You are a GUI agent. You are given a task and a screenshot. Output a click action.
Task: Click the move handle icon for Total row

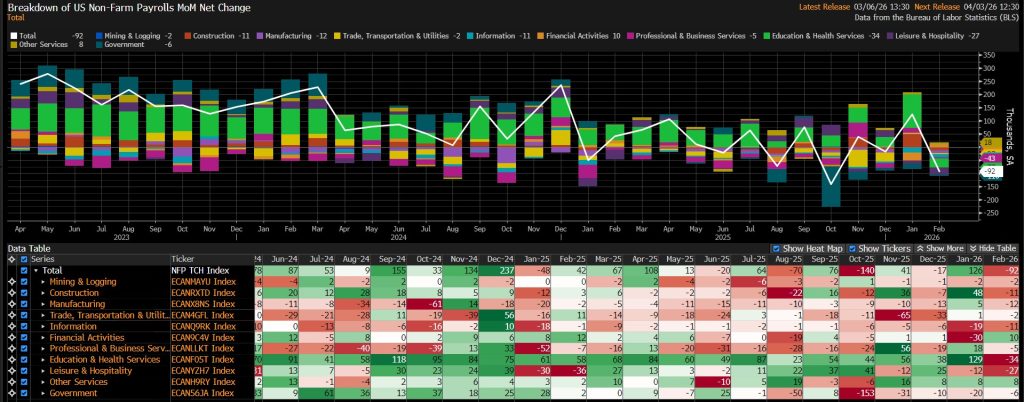click(10, 271)
